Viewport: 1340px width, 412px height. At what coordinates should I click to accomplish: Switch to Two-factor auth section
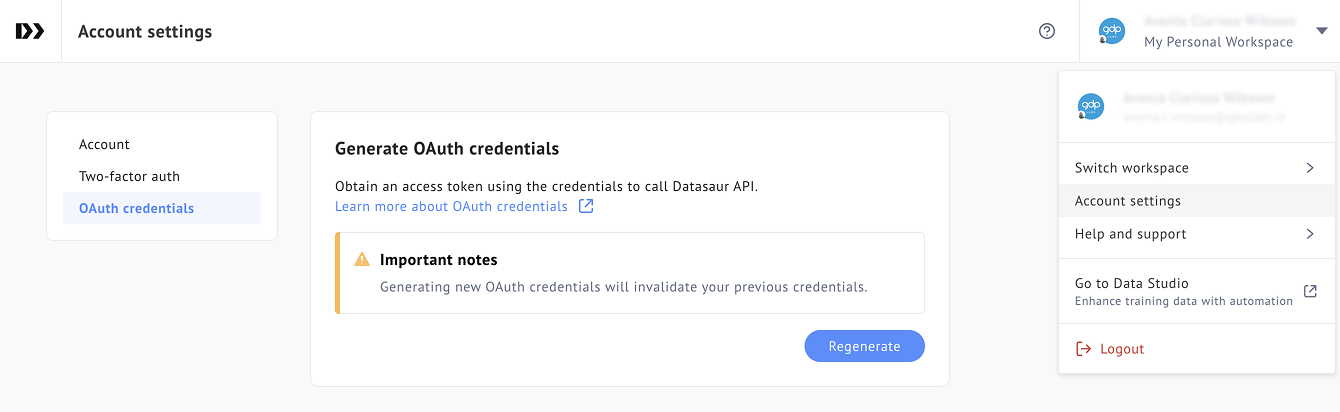pyautogui.click(x=129, y=177)
